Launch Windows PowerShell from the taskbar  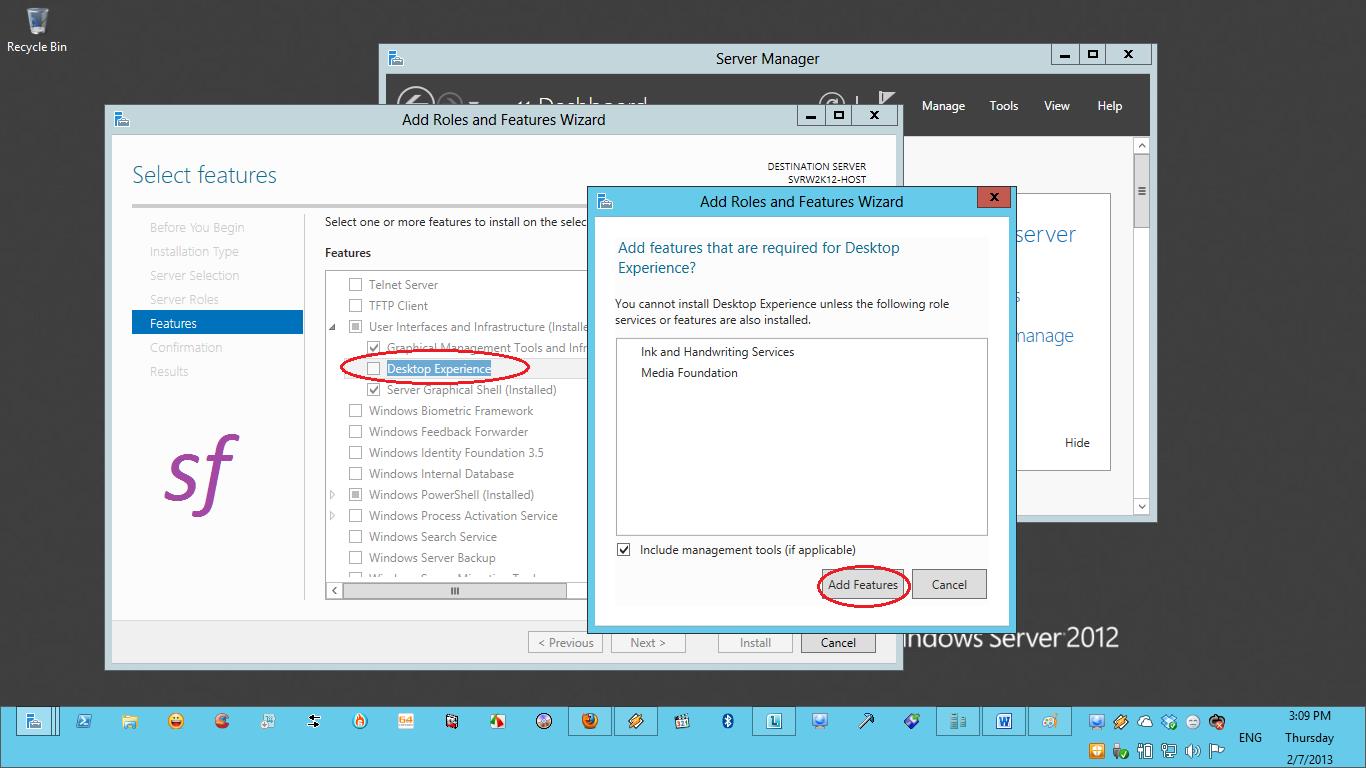[x=84, y=721]
